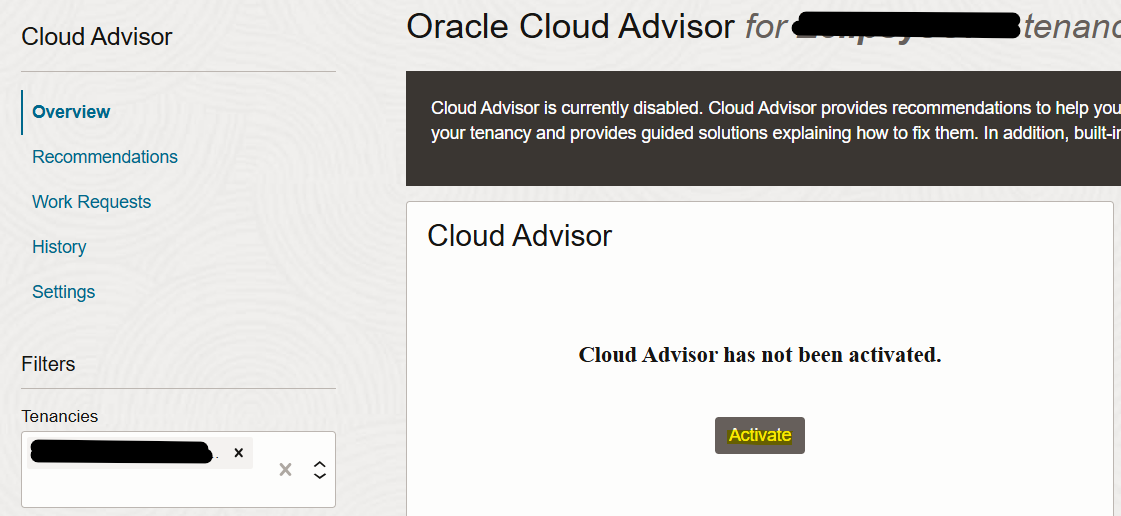
Task: View the History page
Action: [x=59, y=247]
